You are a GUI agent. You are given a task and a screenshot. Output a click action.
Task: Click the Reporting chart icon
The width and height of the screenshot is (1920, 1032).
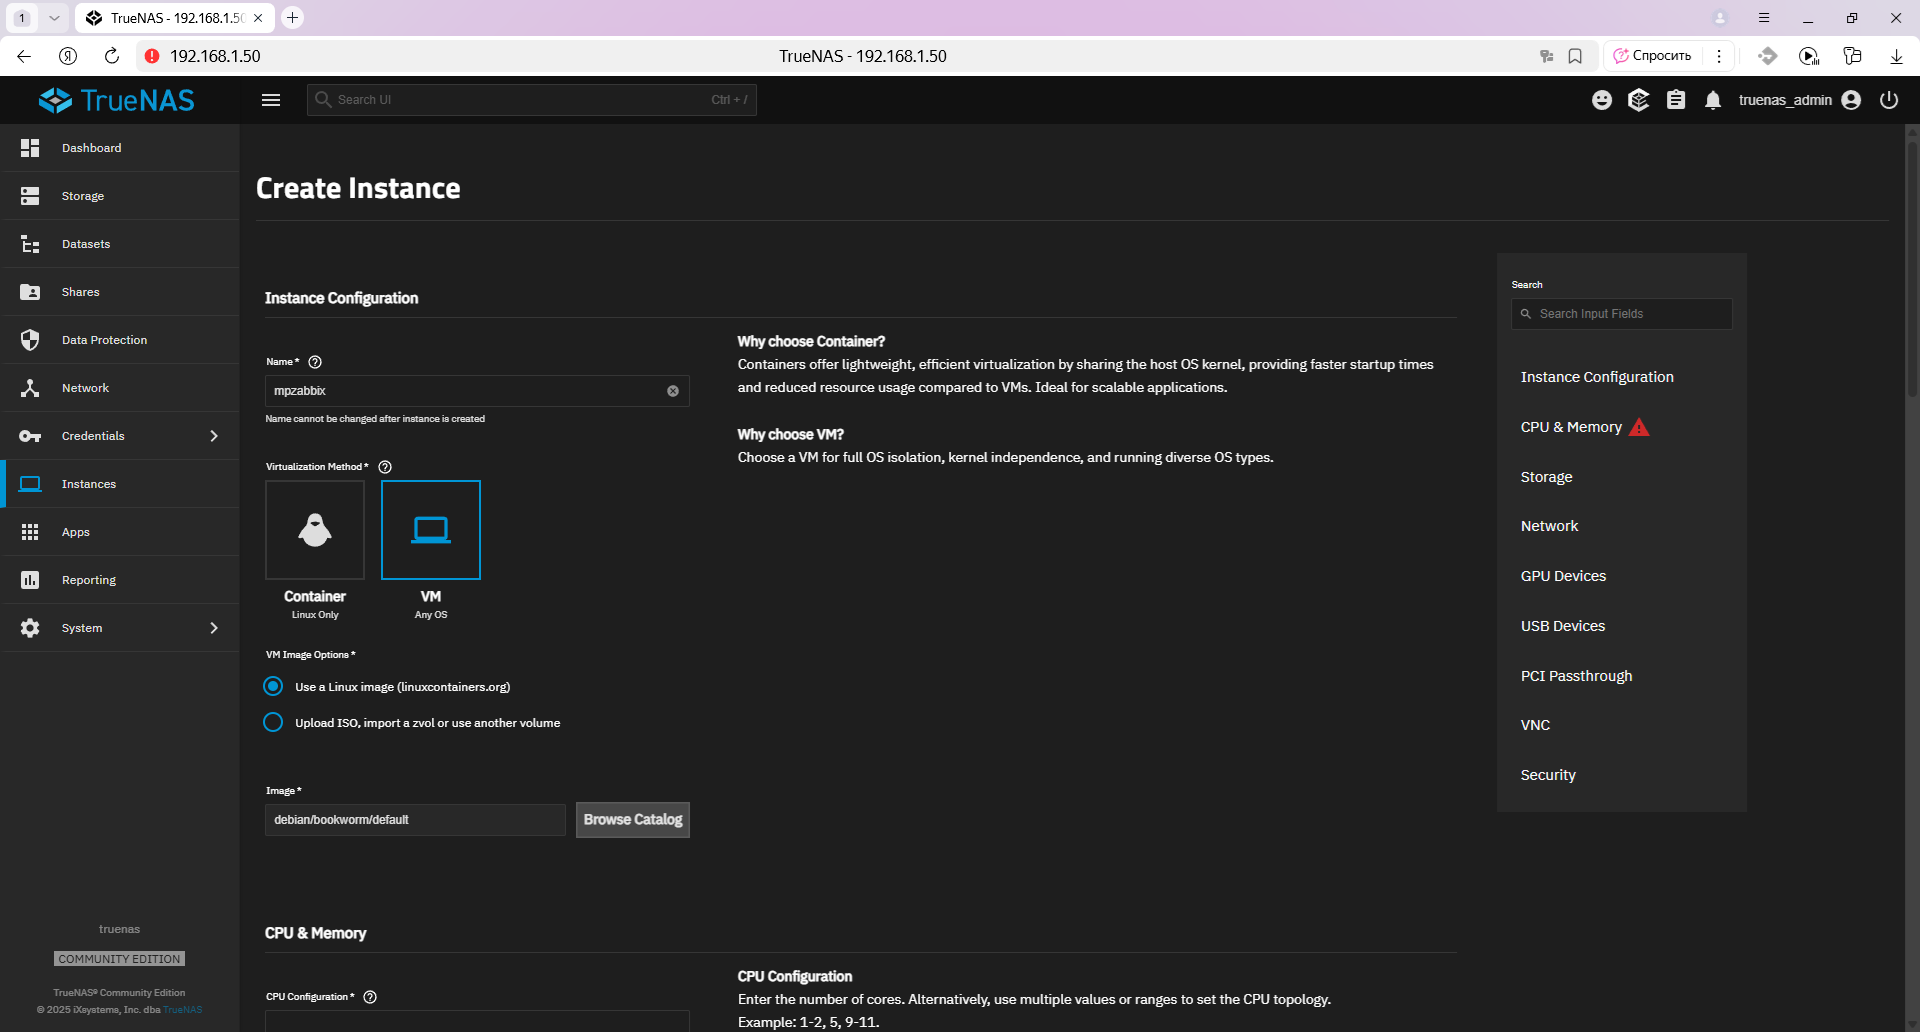(30, 580)
